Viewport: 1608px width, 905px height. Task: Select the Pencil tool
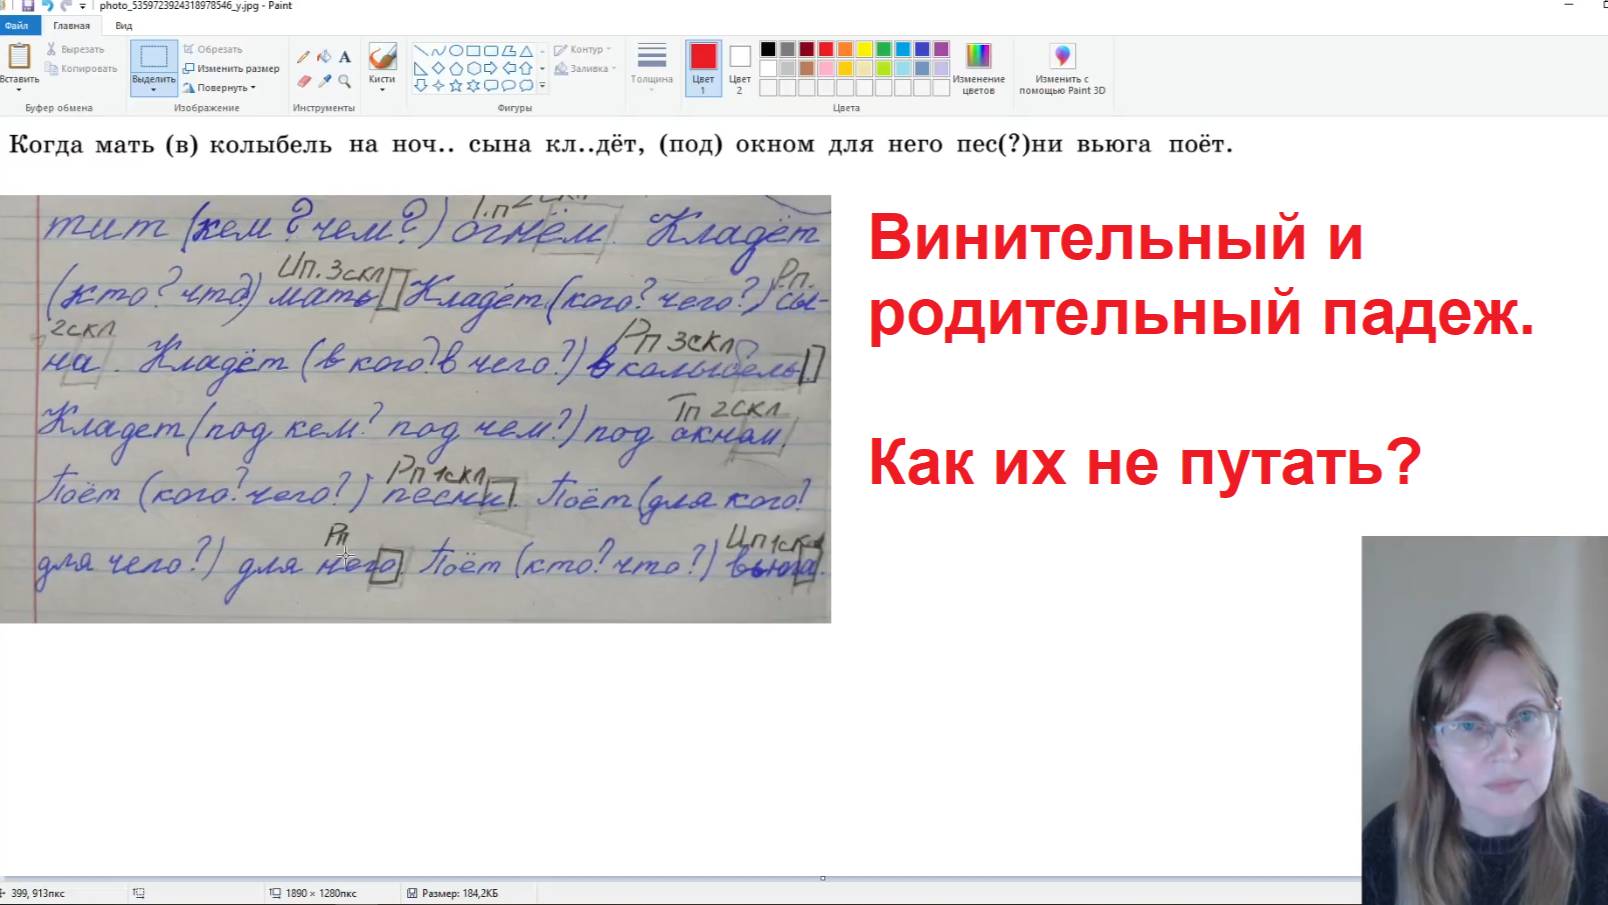pos(303,56)
